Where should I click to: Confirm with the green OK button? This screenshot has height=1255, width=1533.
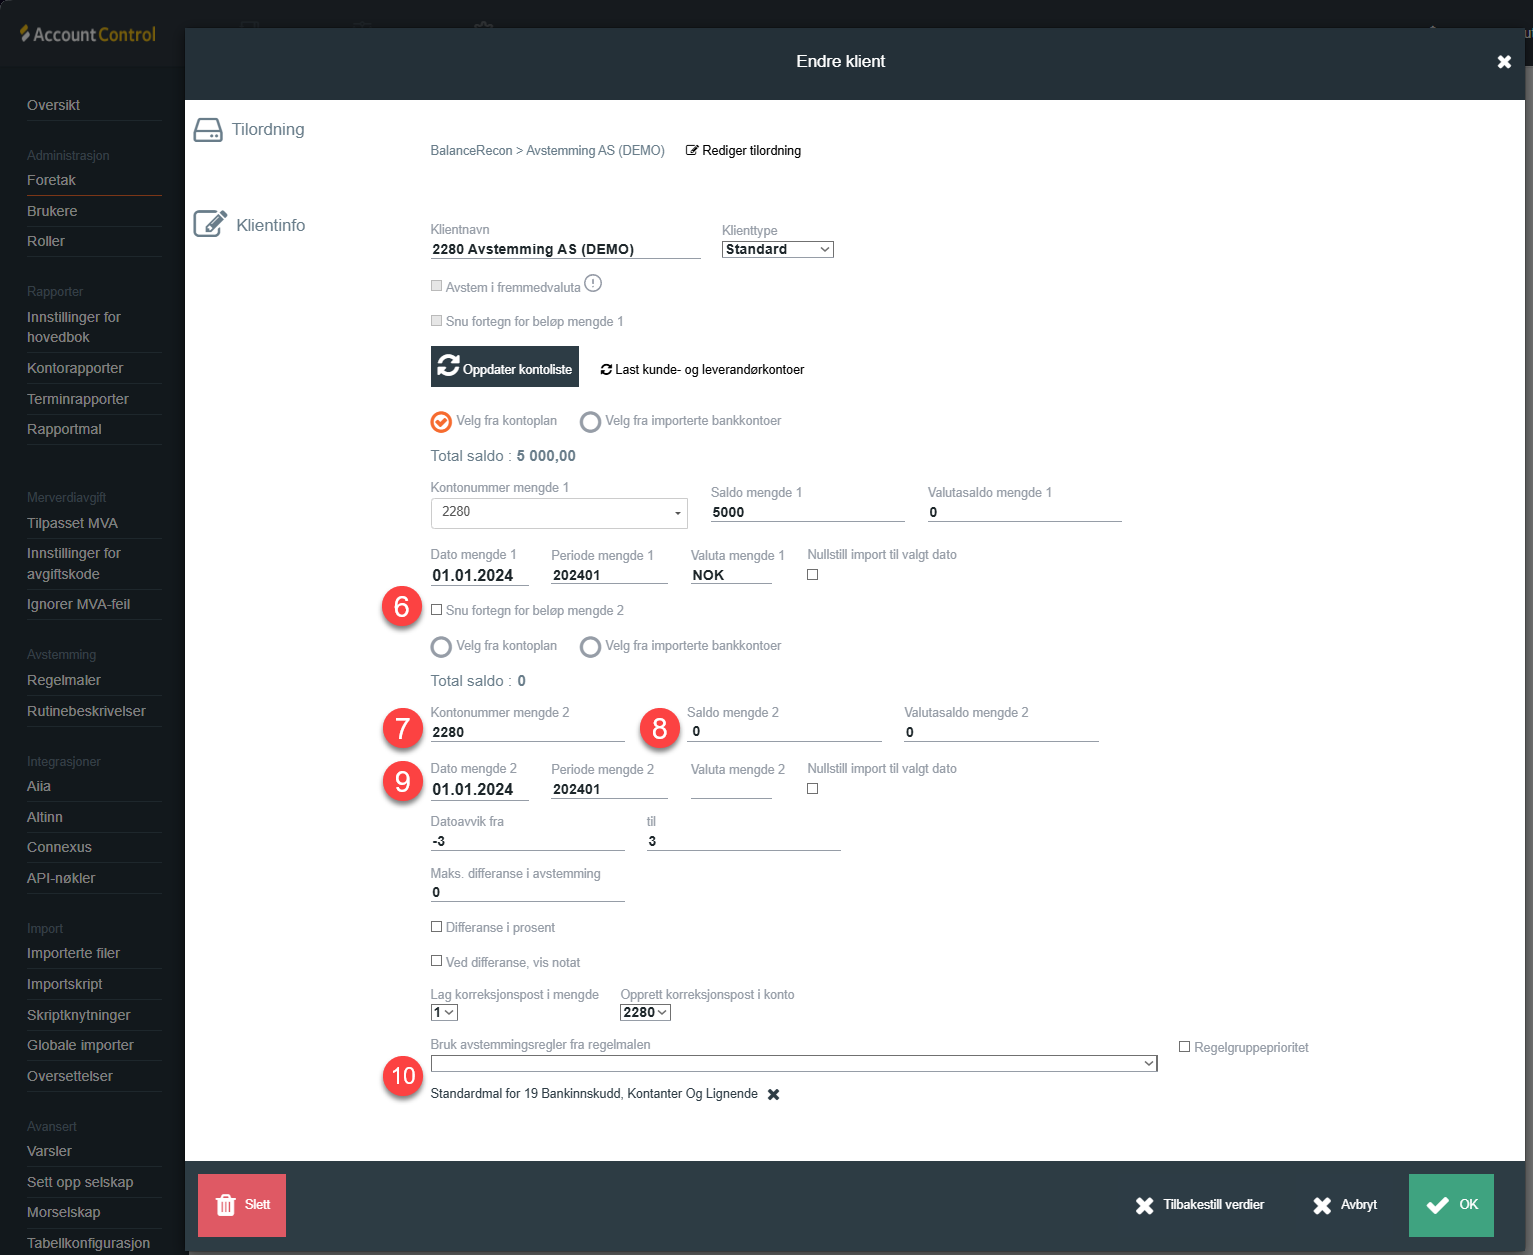tap(1451, 1205)
